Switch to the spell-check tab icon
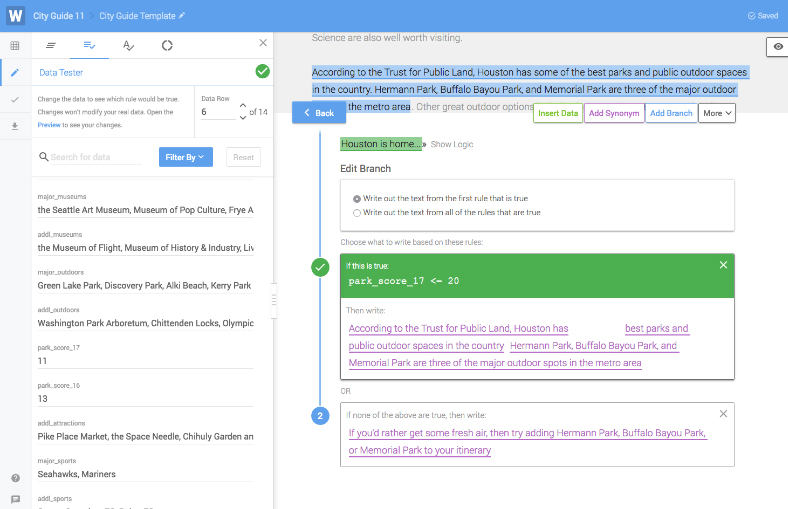Viewport: 788px width, 509px height. [128, 45]
